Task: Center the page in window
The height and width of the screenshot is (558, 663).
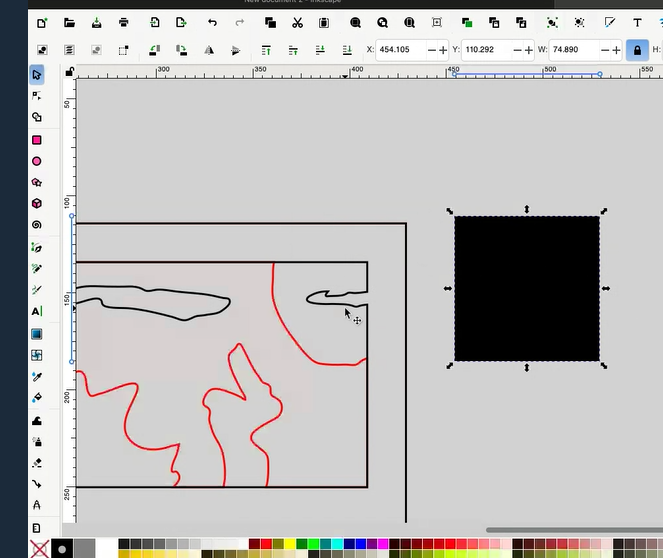Action: tap(437, 23)
